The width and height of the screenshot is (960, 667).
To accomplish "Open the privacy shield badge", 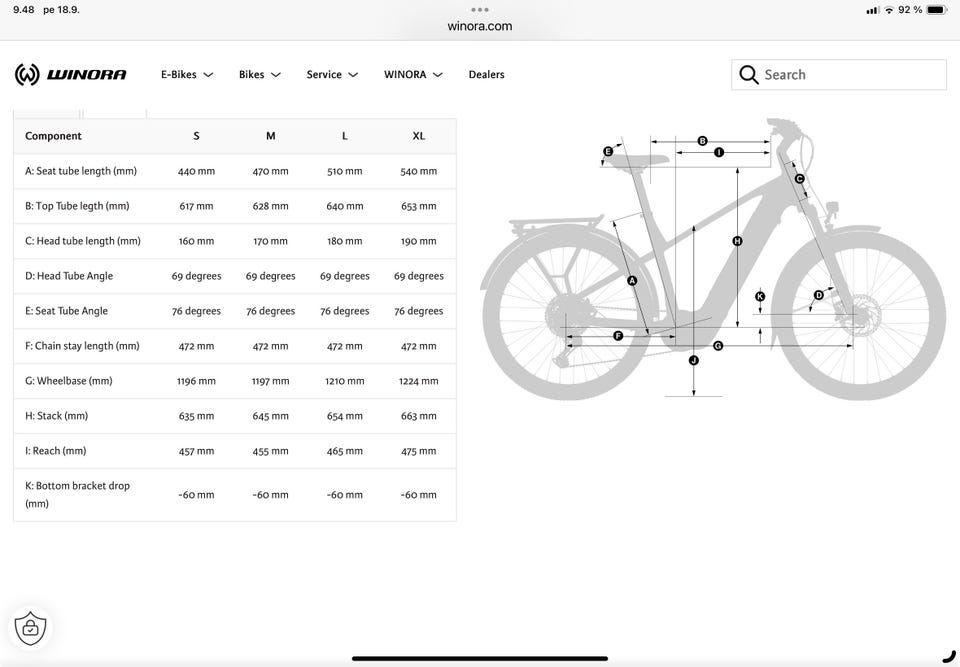I will (30, 628).
